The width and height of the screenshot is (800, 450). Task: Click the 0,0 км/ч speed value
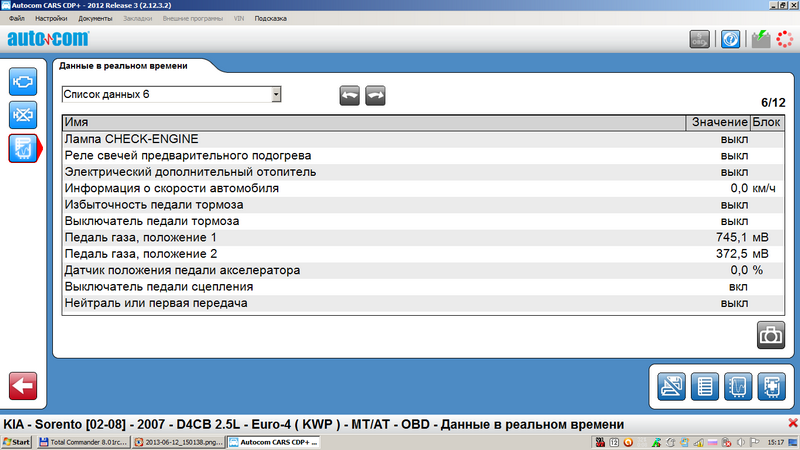[x=753, y=188]
